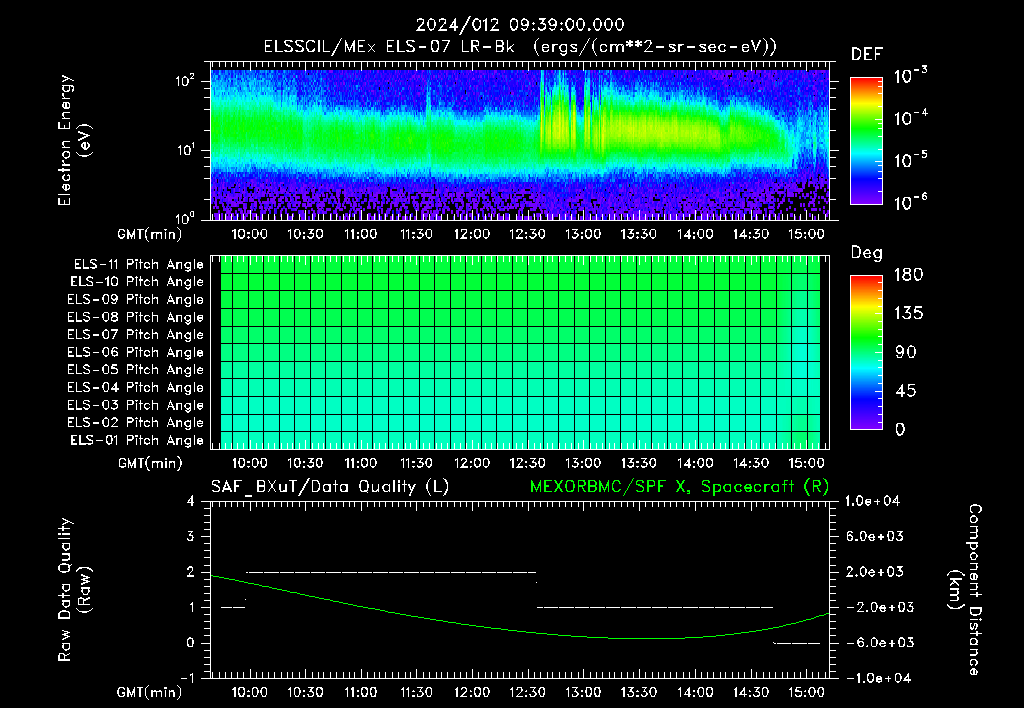Screen dimensions: 1024x708
Task: Click the 180 value on the Deg color scale
Action: (x=908, y=275)
